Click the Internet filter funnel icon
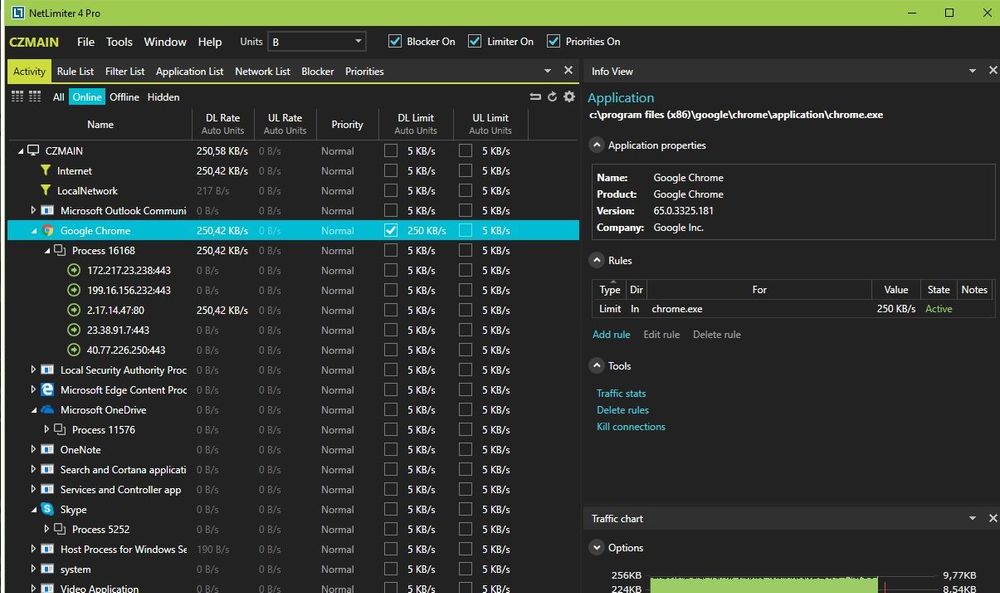This screenshot has height=593, width=1000. (45, 170)
